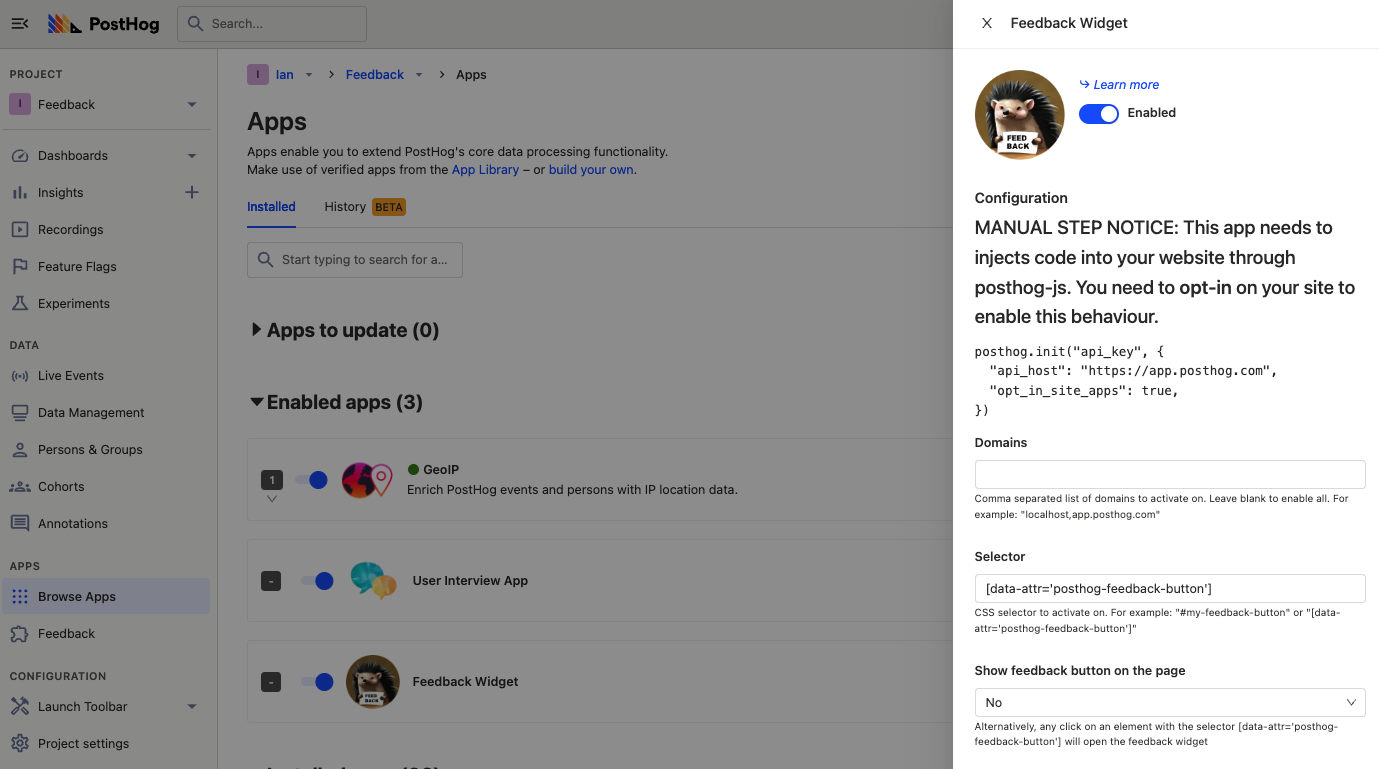Collapse sidebar with the hamburger menu icon
The image size is (1379, 769).
click(x=20, y=24)
